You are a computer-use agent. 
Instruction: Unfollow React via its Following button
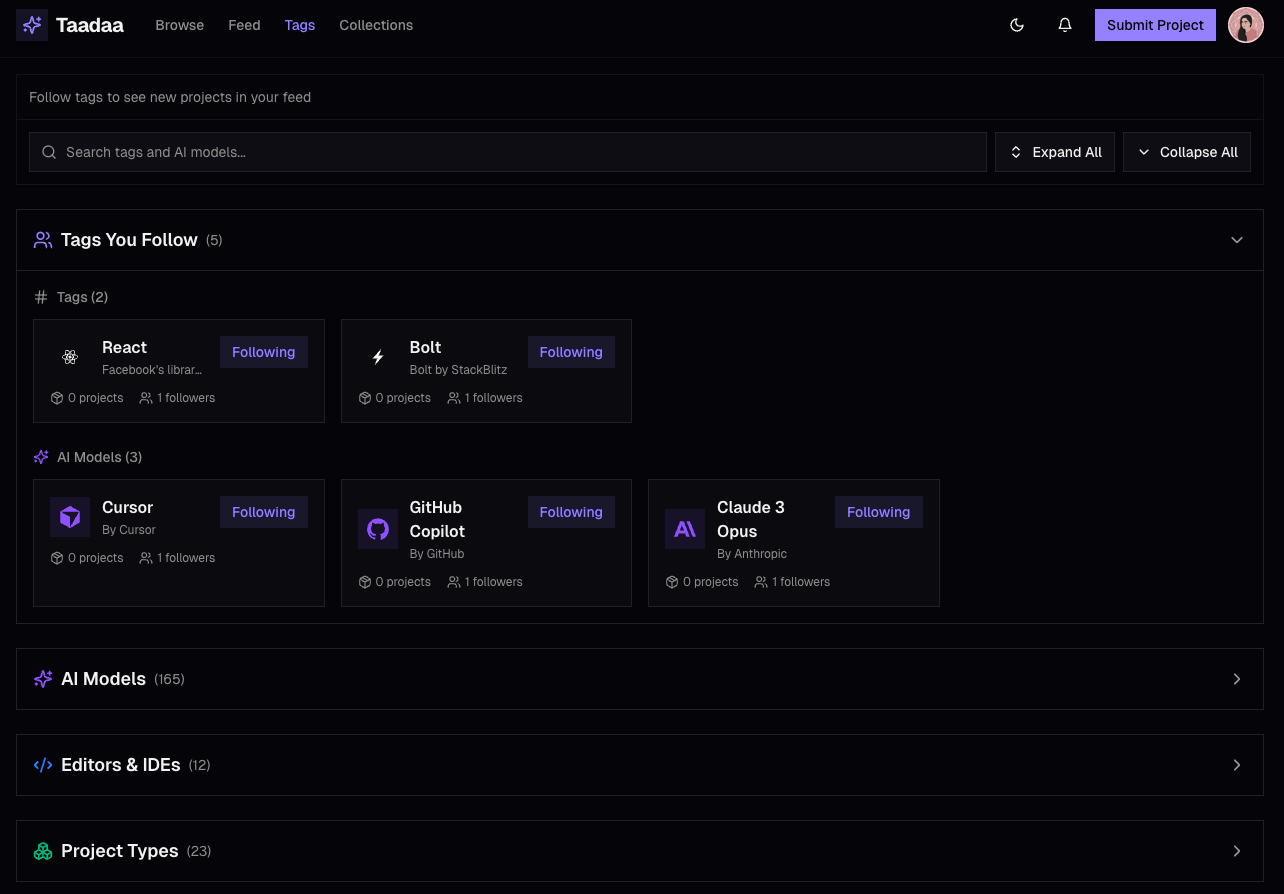263,352
